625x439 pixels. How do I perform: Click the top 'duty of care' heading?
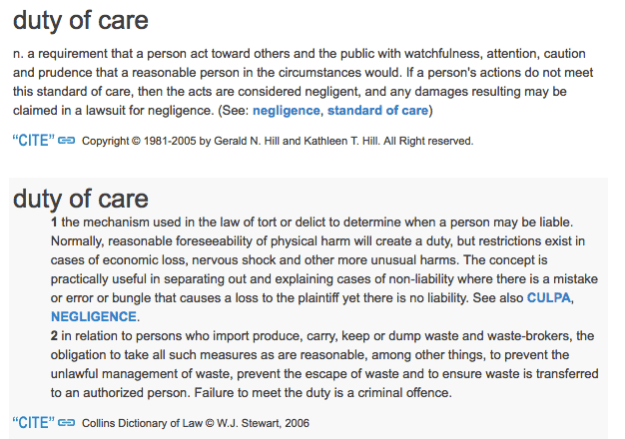82,19
